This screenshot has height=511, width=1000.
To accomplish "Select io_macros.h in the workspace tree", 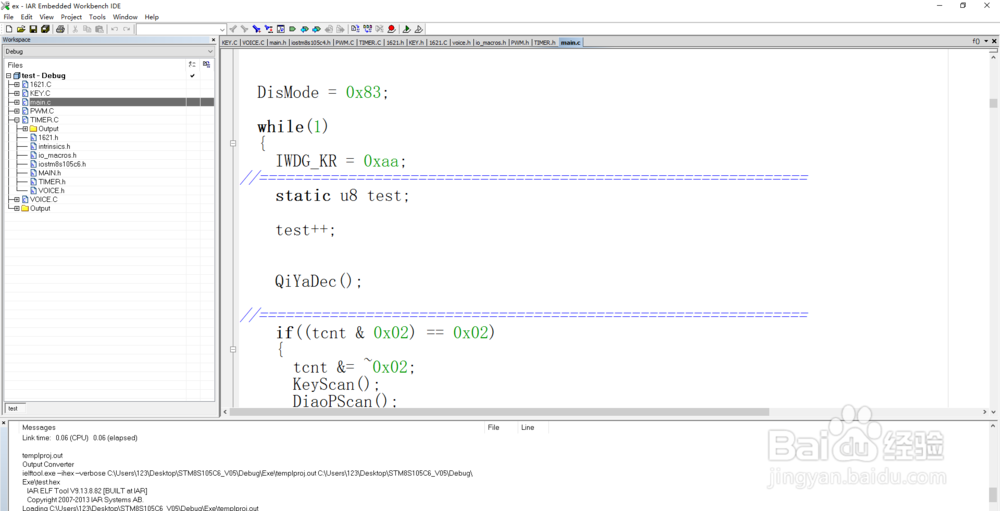I will point(57,155).
